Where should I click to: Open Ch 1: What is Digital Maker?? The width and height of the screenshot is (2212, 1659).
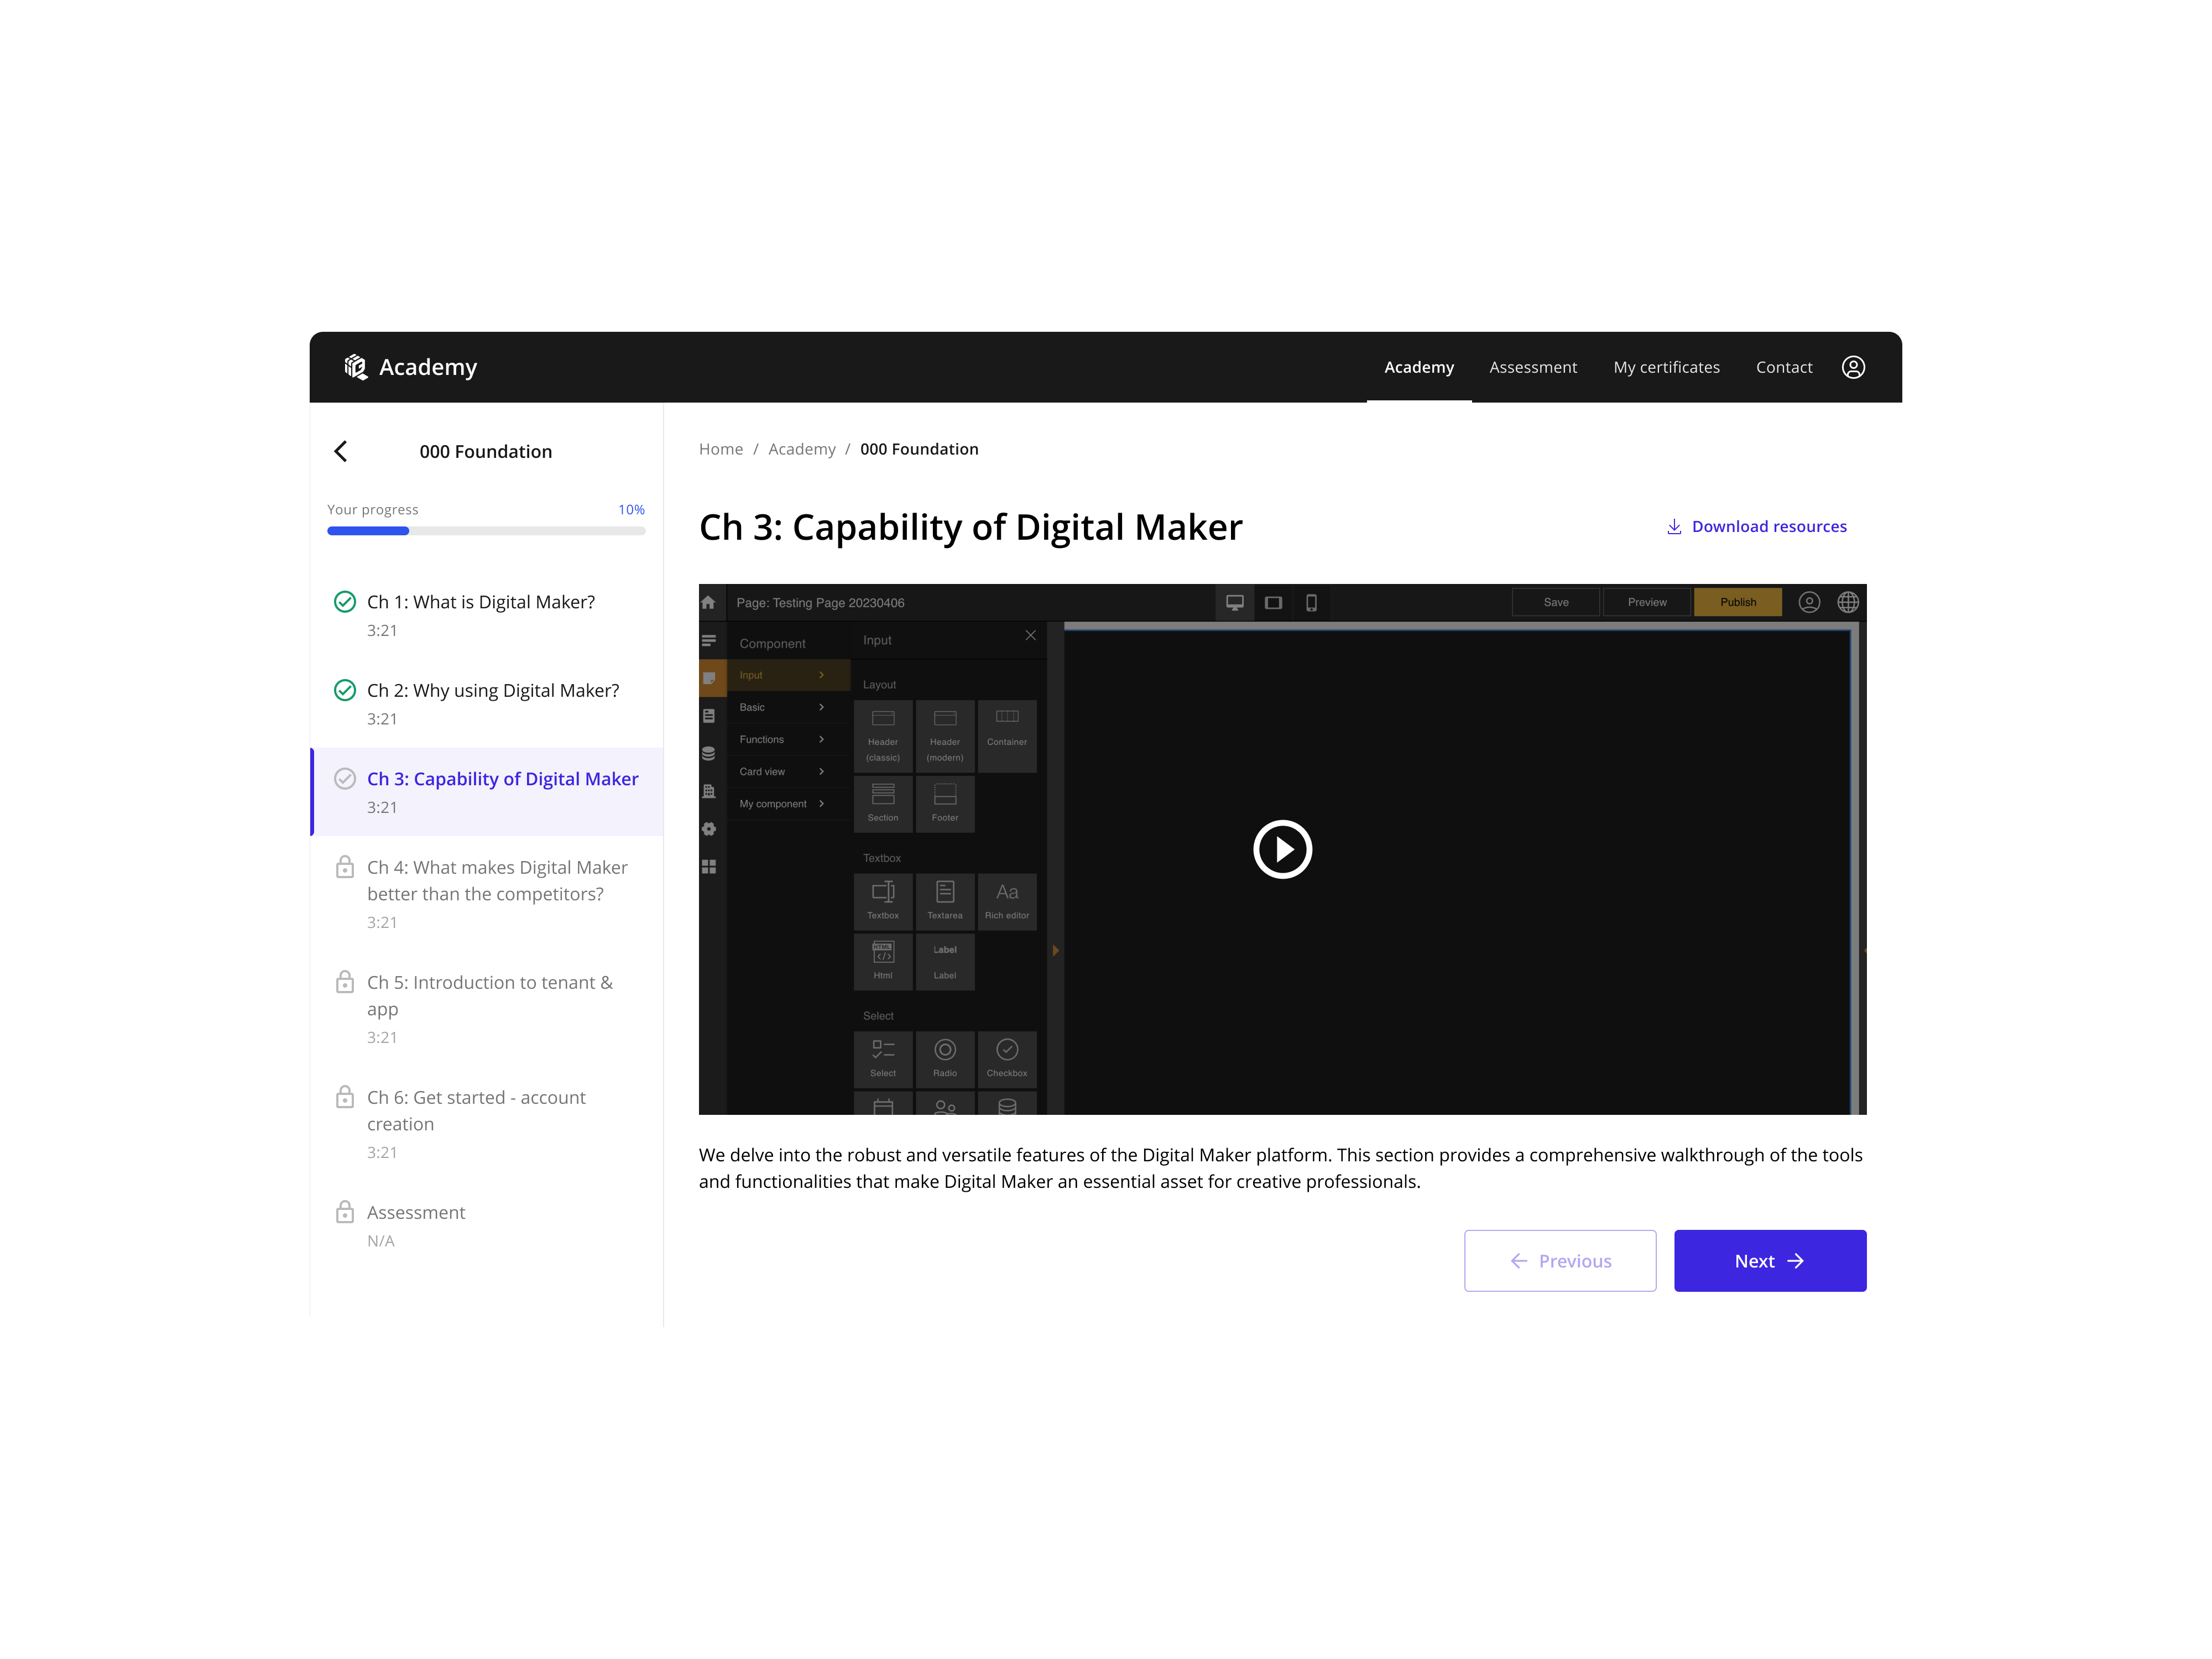(487, 615)
